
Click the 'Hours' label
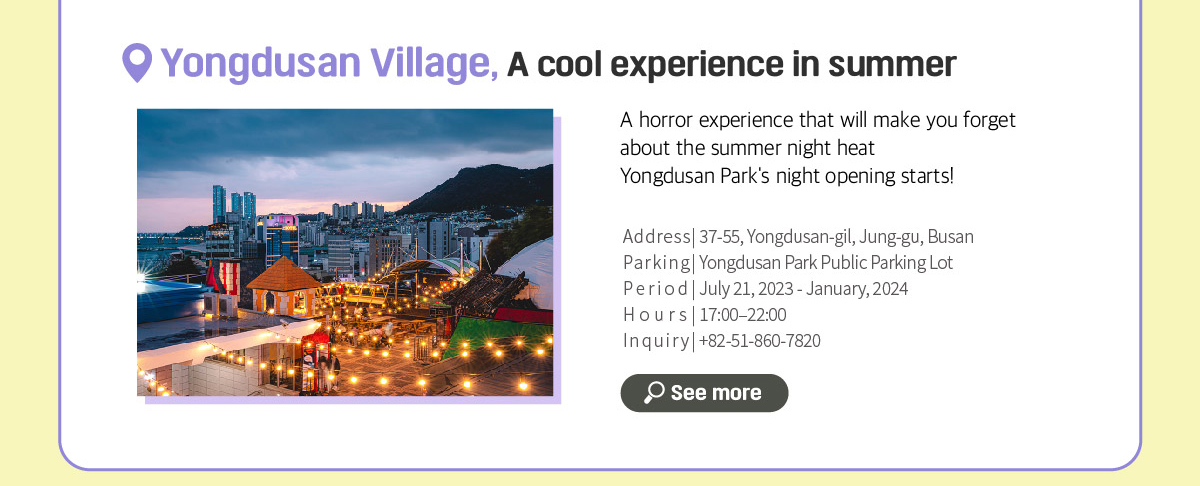[x=656, y=315]
